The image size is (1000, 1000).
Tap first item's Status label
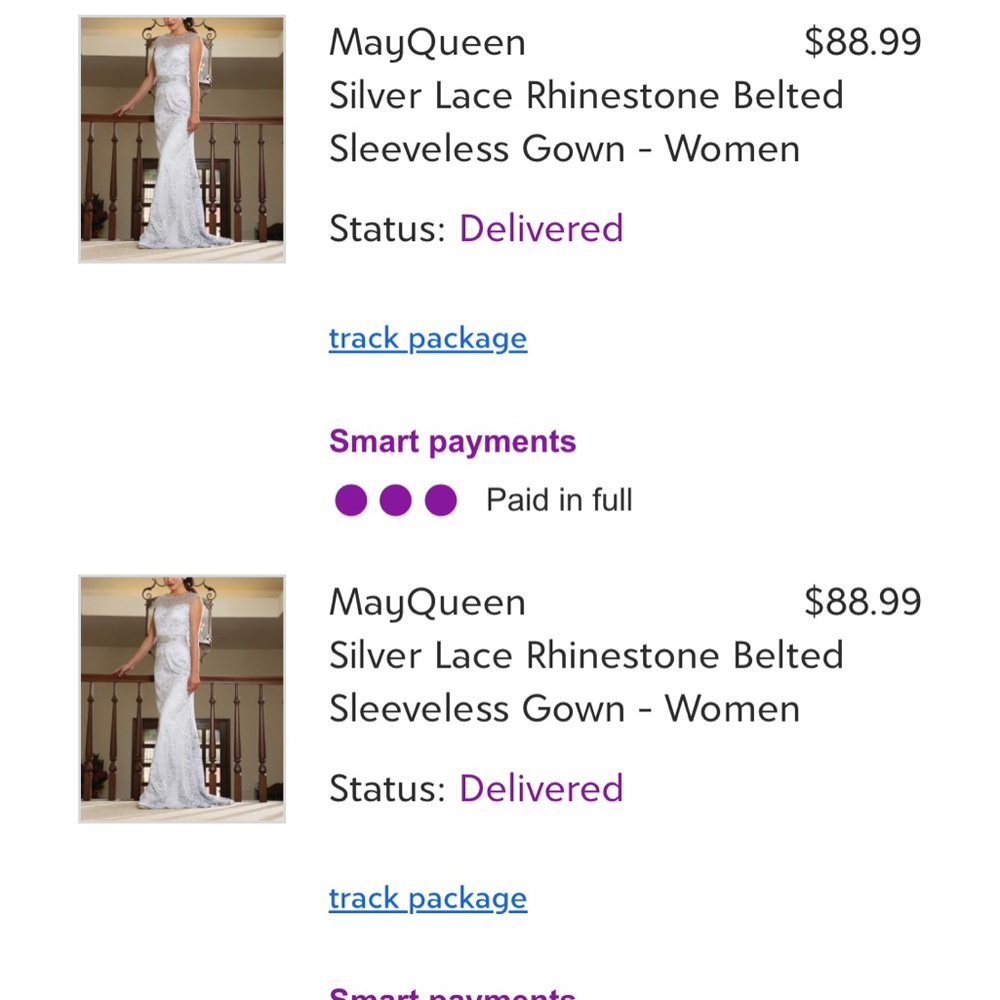pos(387,228)
